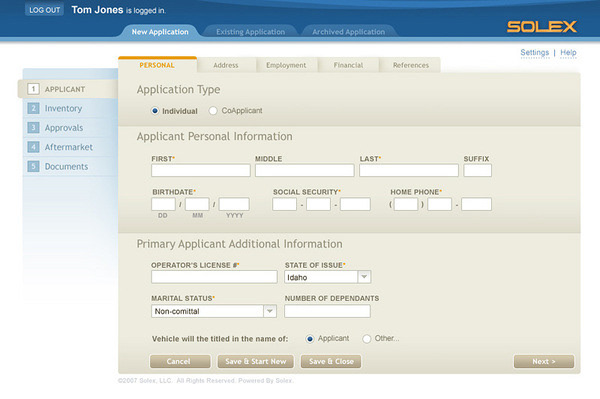Screen dimensions: 600x399
Task: Click the number 5 Documents step icon
Action: (33, 166)
